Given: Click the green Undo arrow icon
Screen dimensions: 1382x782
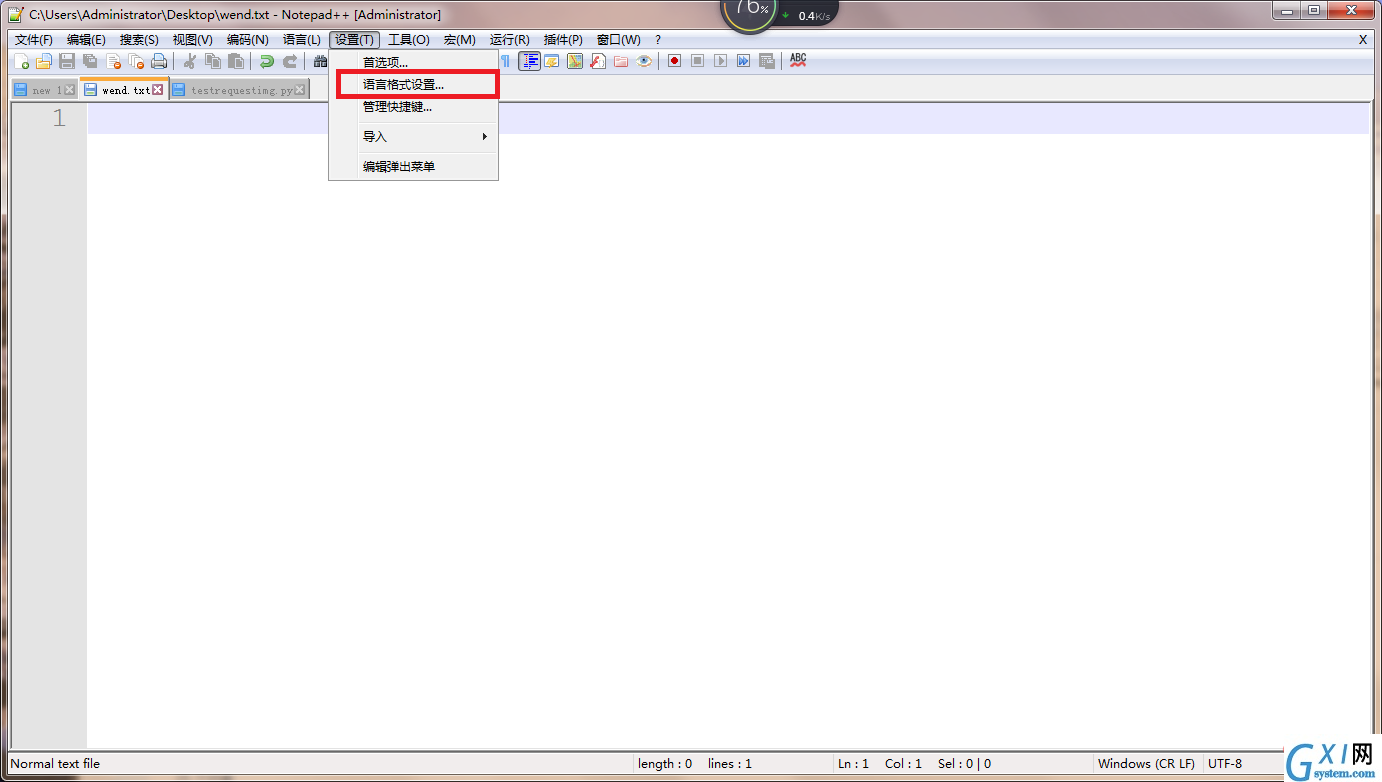Looking at the screenshot, I should [266, 61].
